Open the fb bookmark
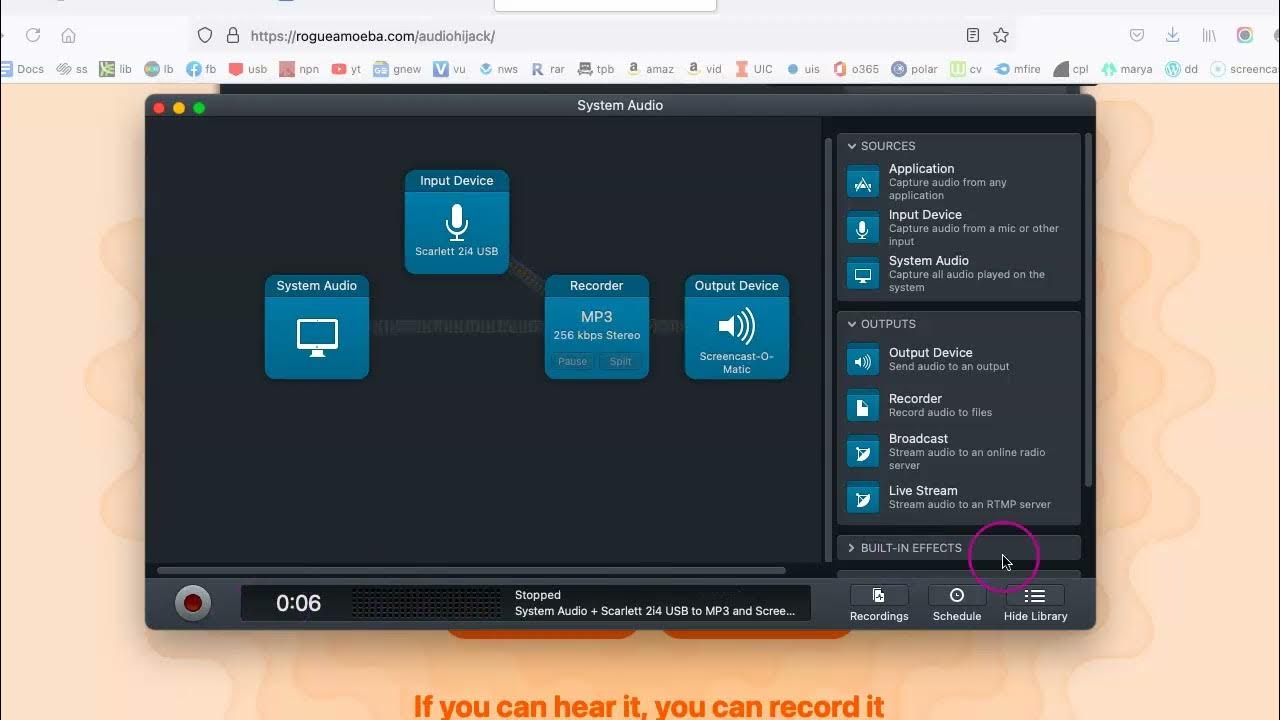 pos(201,69)
